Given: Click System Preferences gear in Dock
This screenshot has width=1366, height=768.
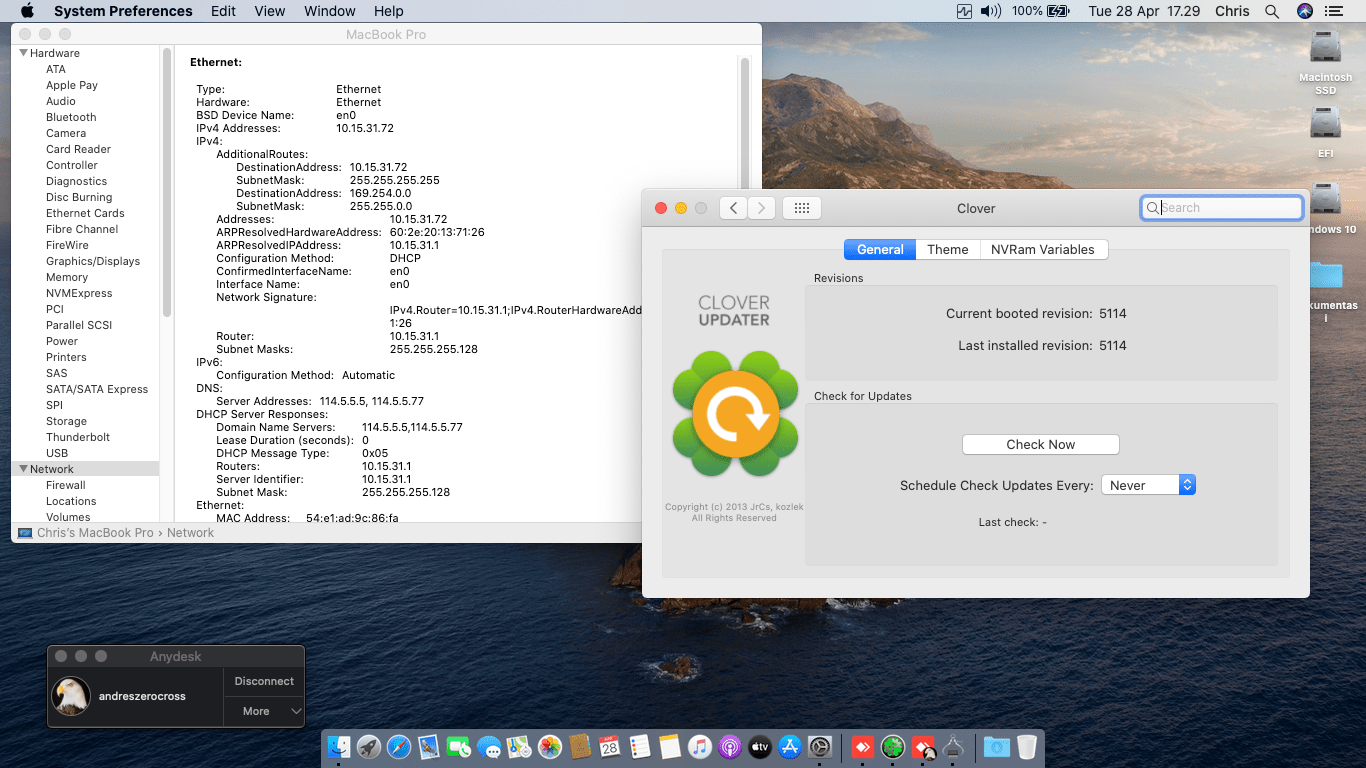Looking at the screenshot, I should click(820, 746).
